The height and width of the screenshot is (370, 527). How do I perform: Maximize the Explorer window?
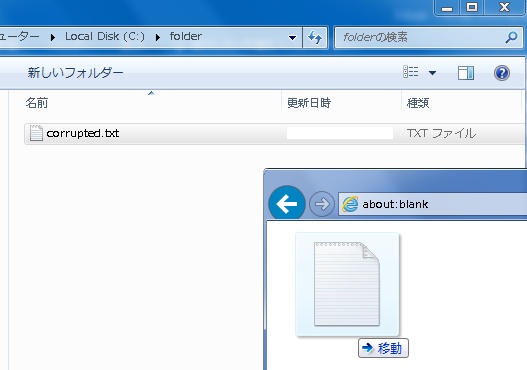coord(472,7)
